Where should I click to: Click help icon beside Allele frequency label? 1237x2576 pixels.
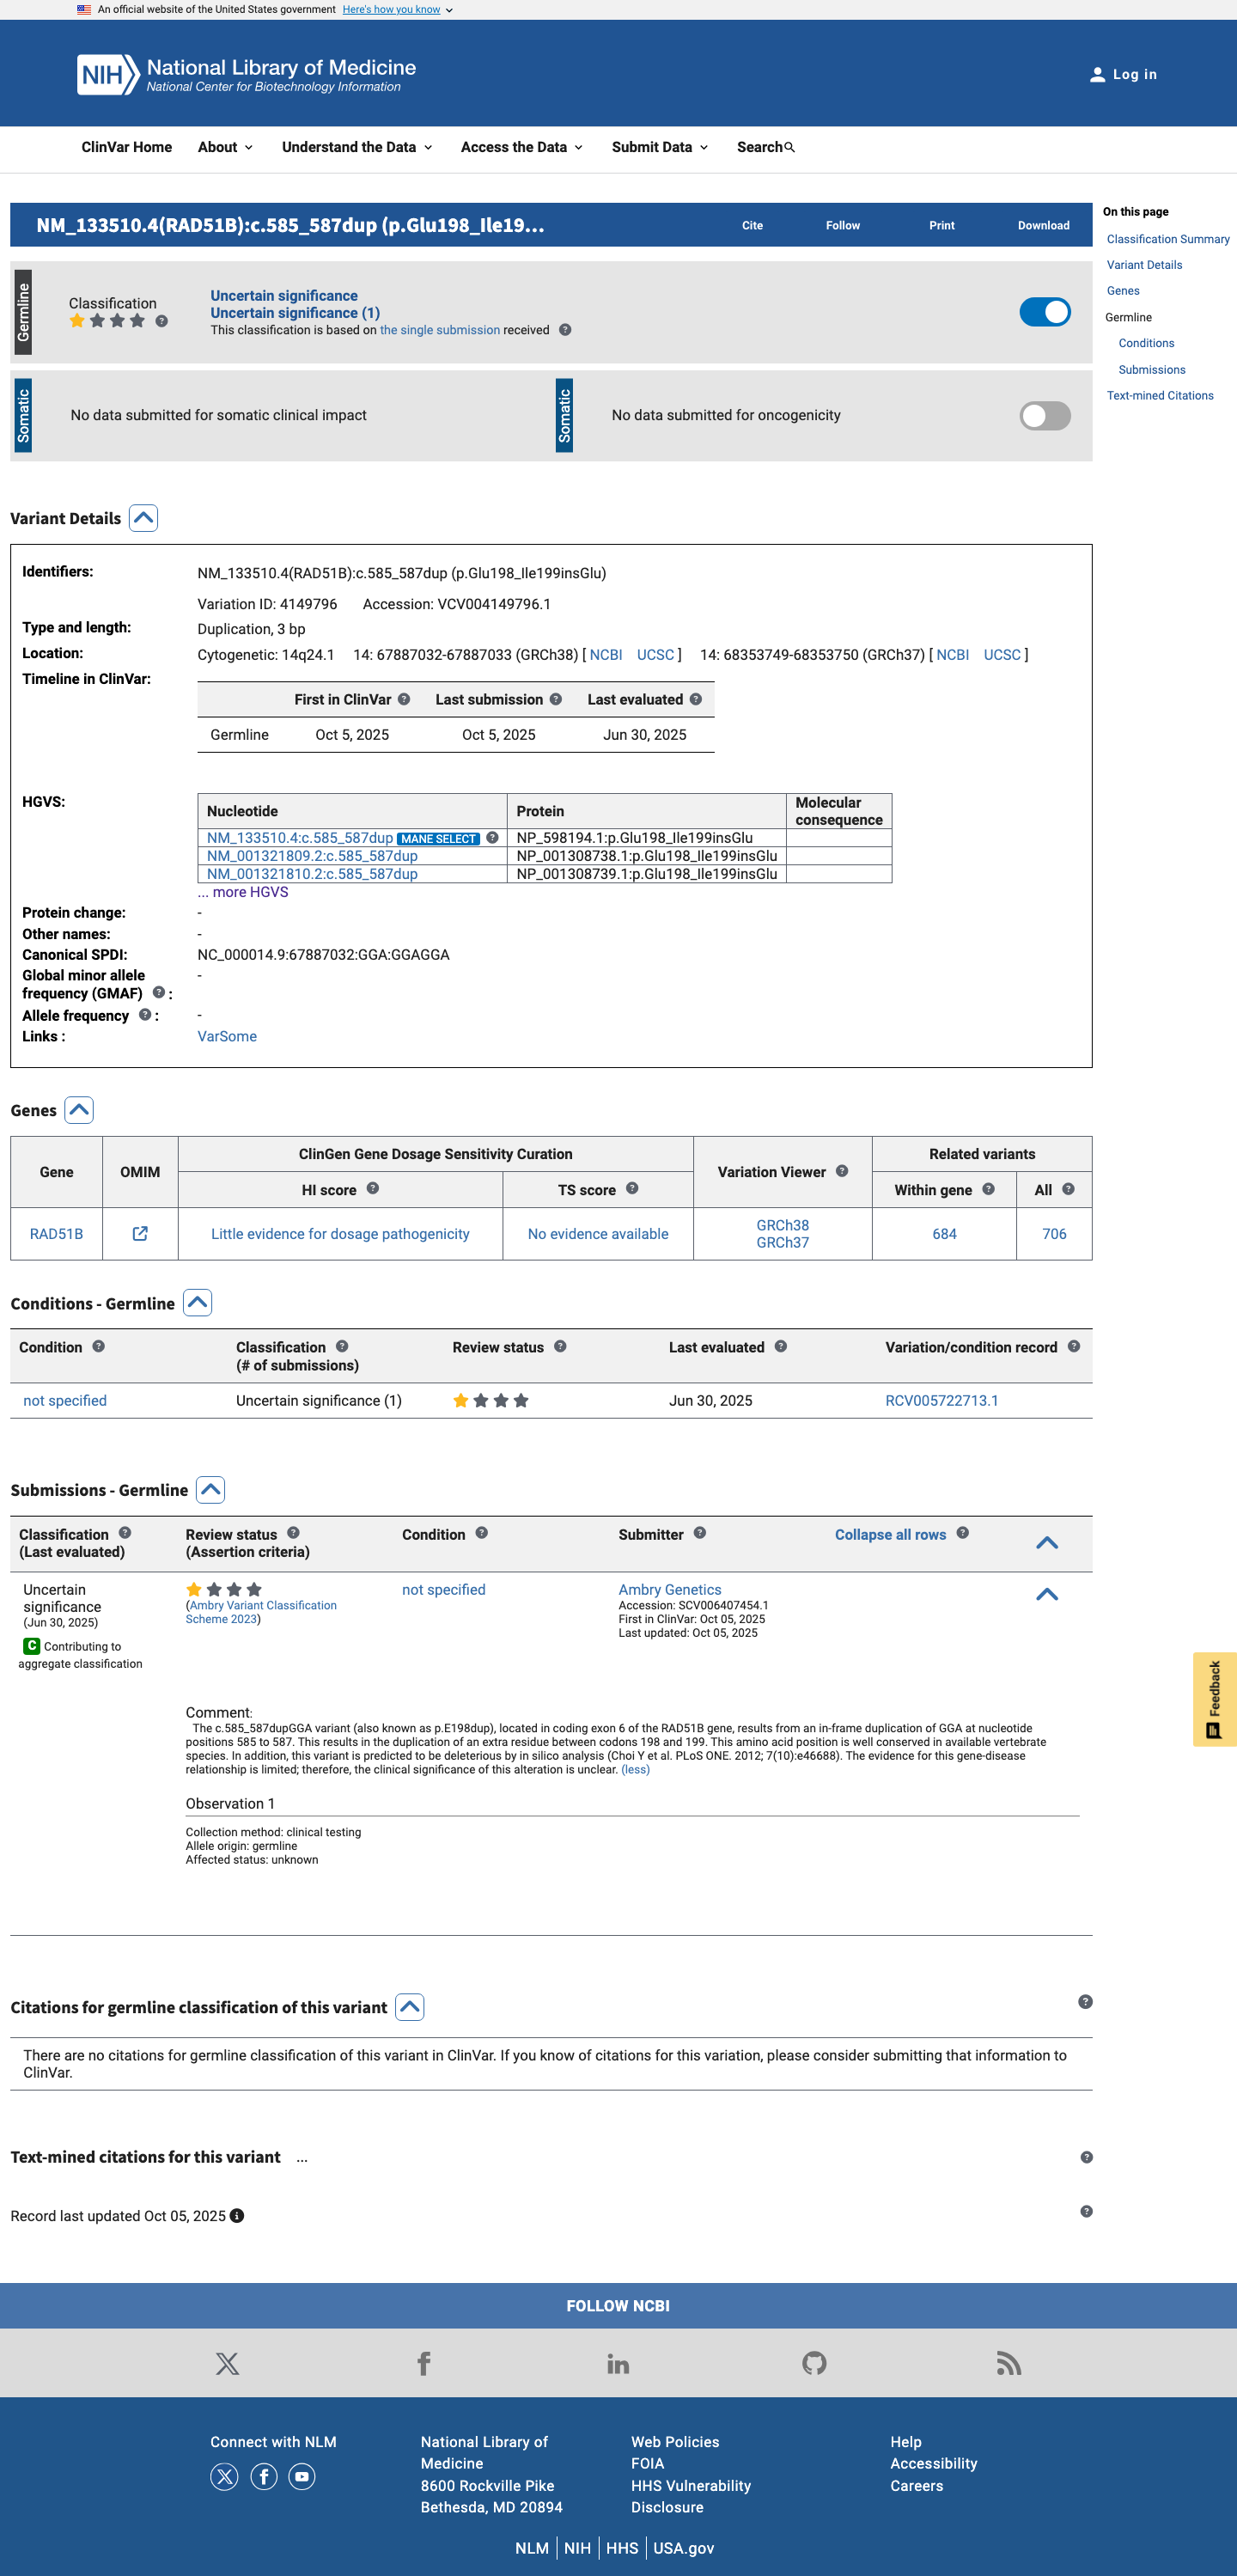145,1014
